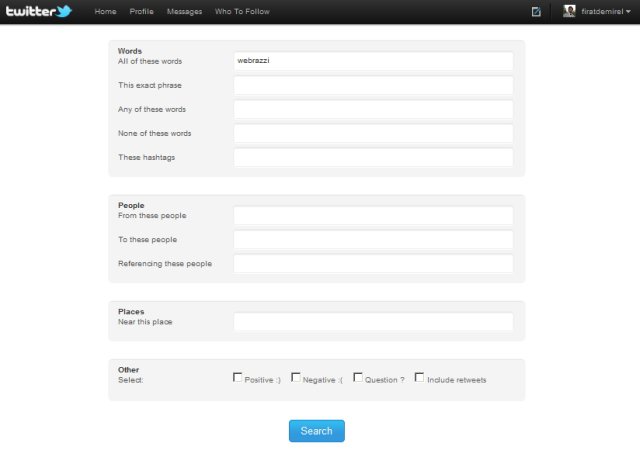The image size is (640, 450).
Task: Click the From these people field
Action: coord(373,215)
